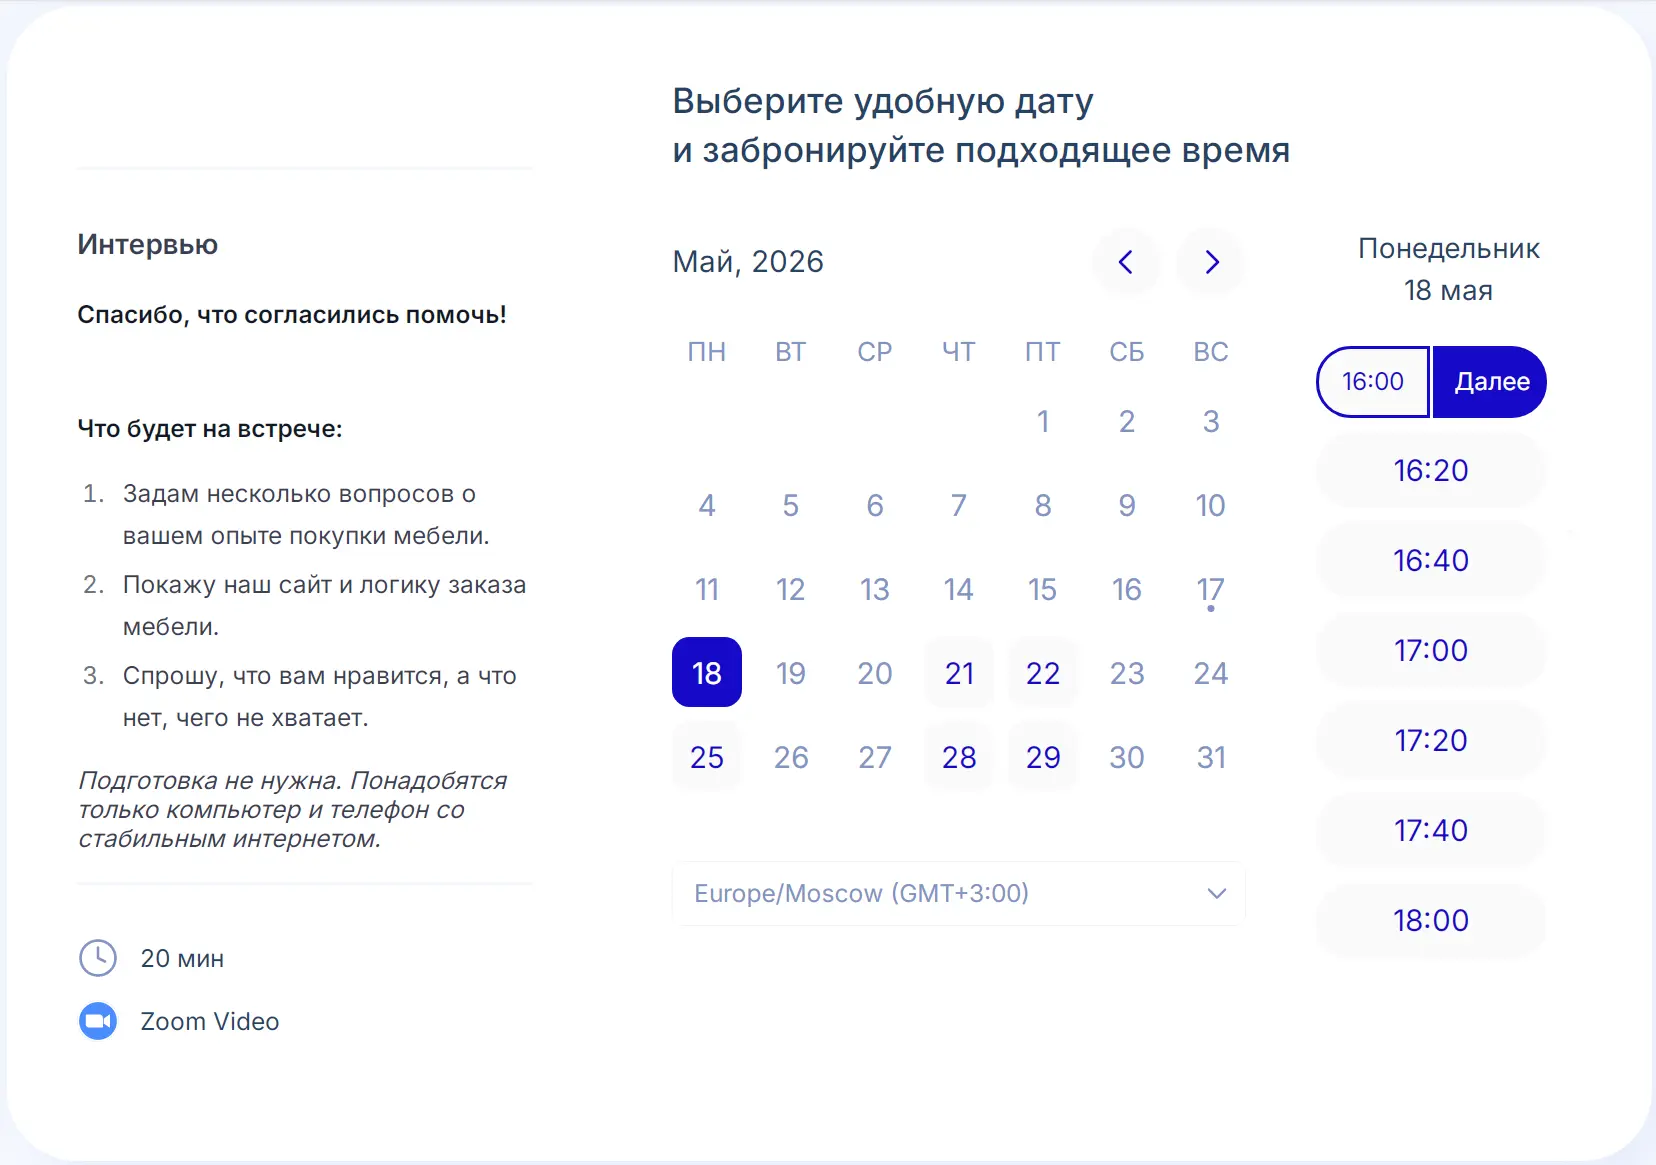Click the СБ weekday header
The image size is (1656, 1165).
point(1127,352)
